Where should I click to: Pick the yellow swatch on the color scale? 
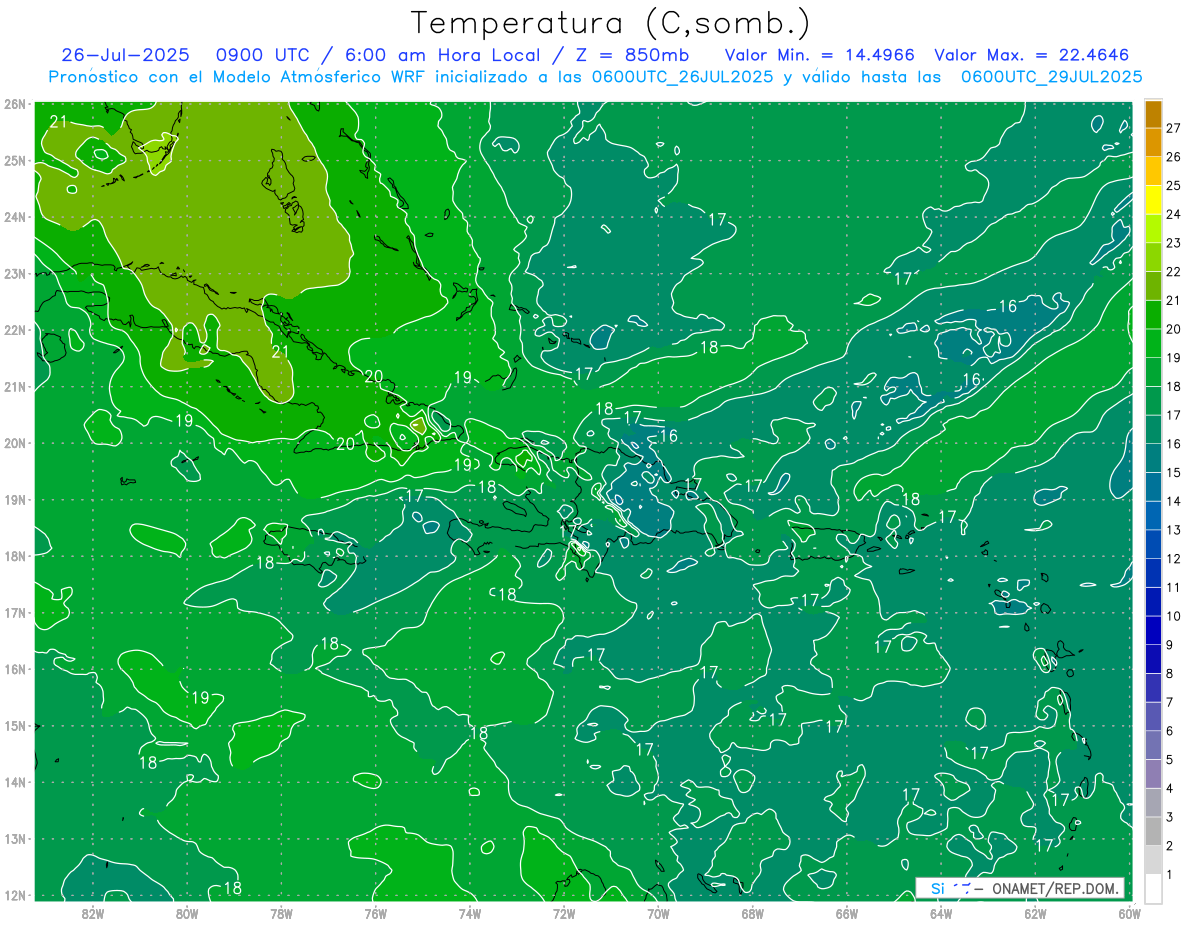[1153, 200]
